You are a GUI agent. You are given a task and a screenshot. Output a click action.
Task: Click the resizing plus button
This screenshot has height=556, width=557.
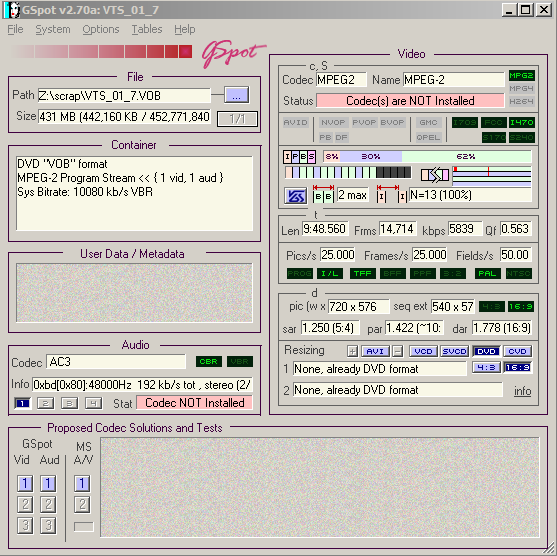click(x=352, y=351)
